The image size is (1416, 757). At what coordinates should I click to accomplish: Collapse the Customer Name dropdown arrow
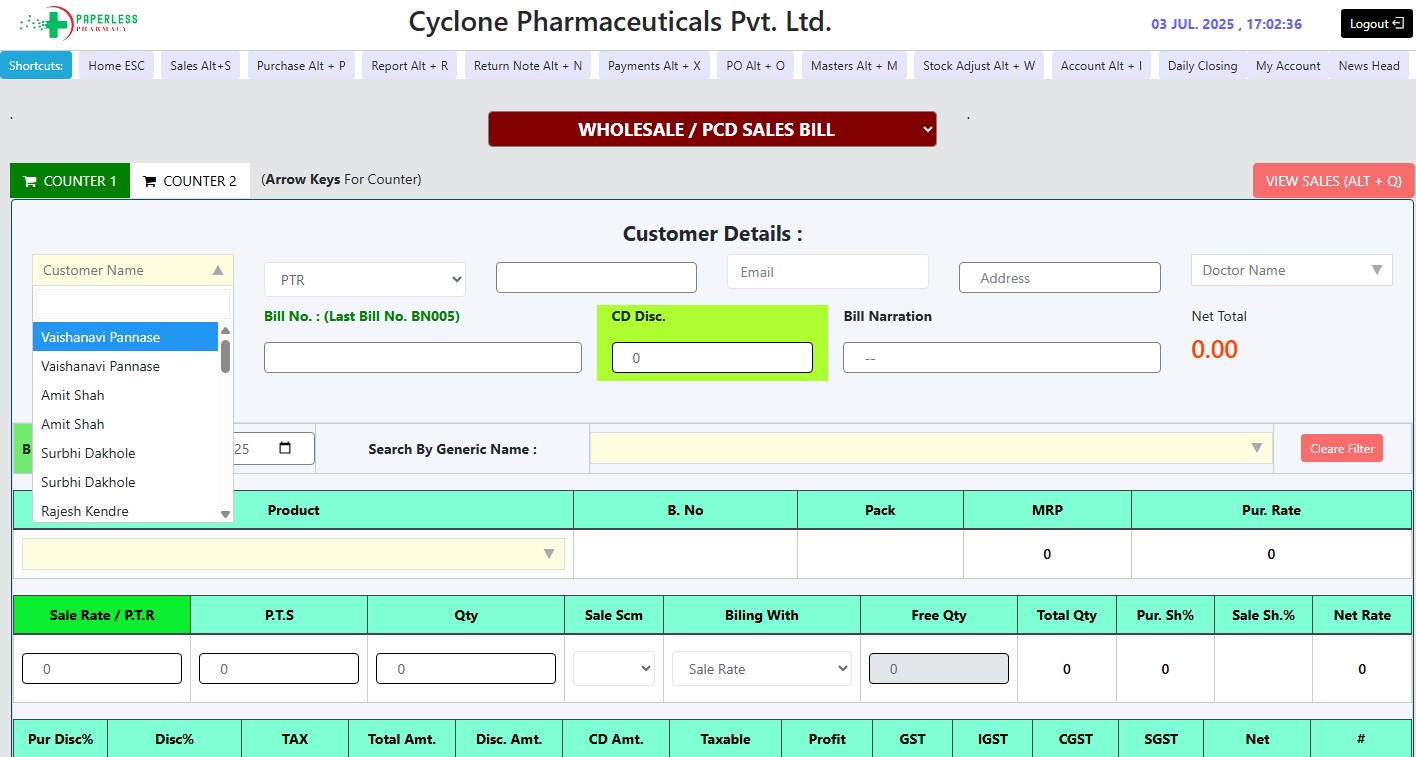coord(217,270)
